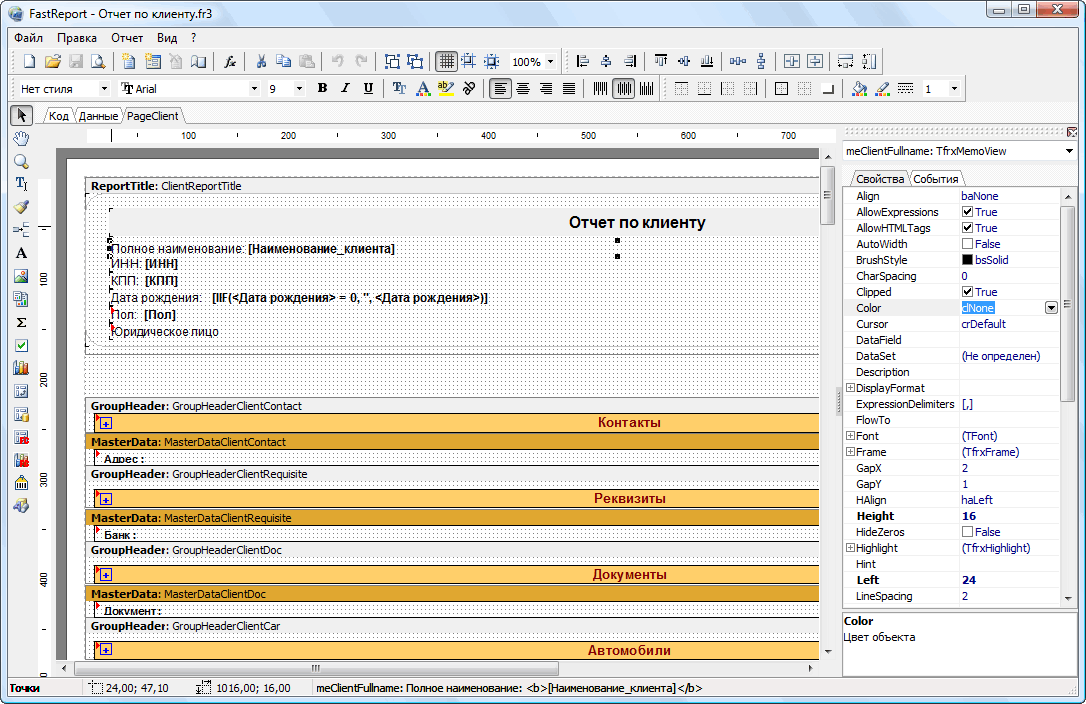
Task: Insert a Checkbox object
Action: click(x=21, y=345)
